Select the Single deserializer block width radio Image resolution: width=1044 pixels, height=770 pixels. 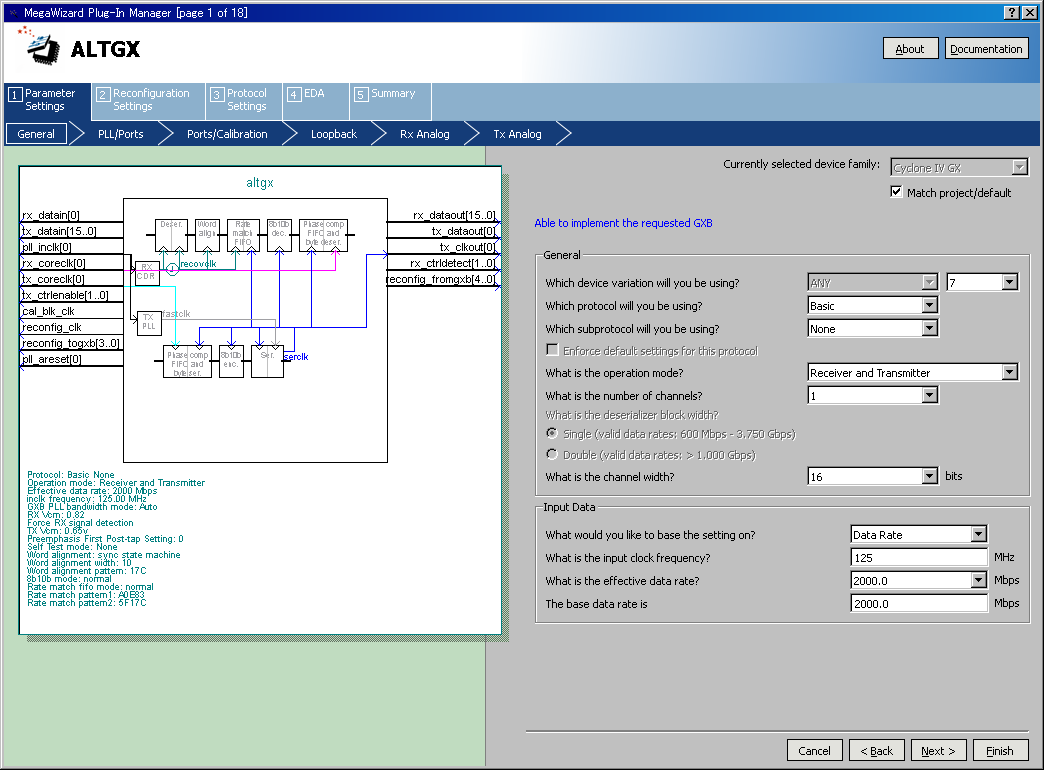click(551, 434)
